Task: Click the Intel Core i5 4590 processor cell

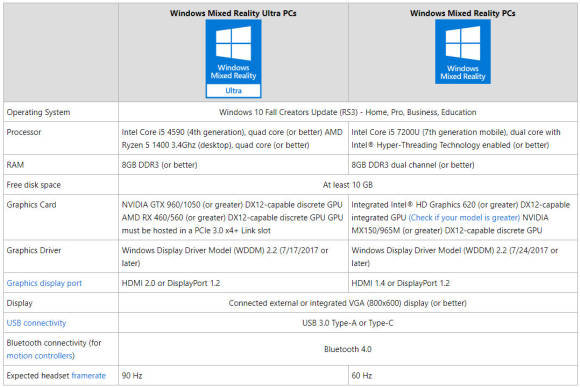Action: (233, 138)
